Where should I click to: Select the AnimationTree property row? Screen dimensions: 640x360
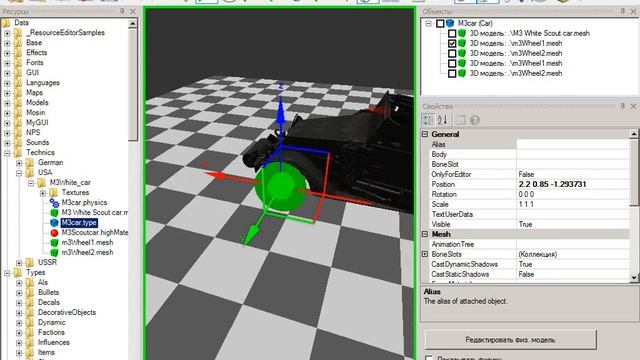pos(529,244)
